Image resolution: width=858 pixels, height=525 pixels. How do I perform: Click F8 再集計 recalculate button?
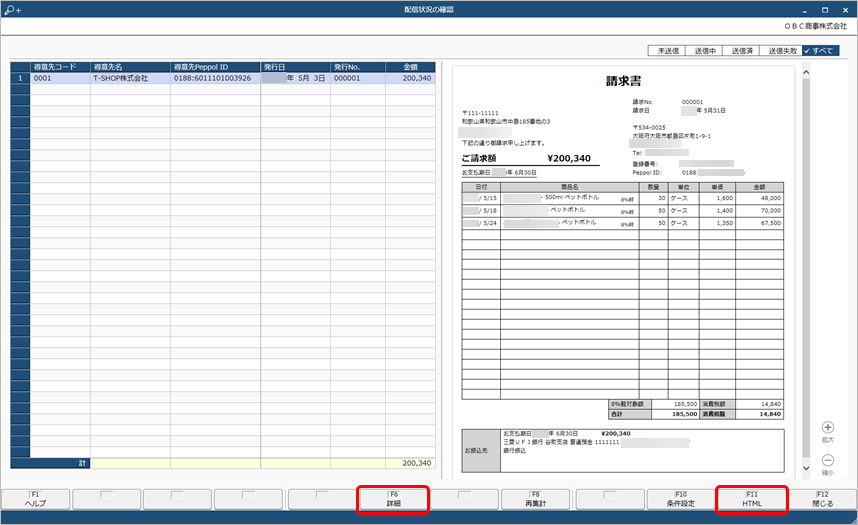(x=536, y=499)
